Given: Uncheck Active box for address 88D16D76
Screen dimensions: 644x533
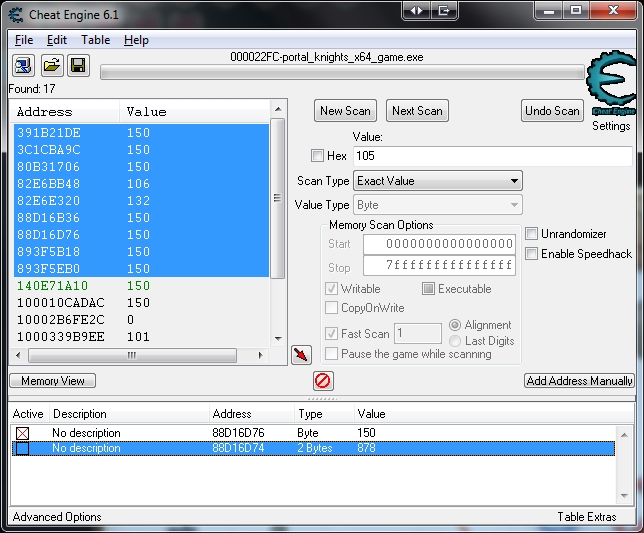Looking at the screenshot, I should point(22,433).
